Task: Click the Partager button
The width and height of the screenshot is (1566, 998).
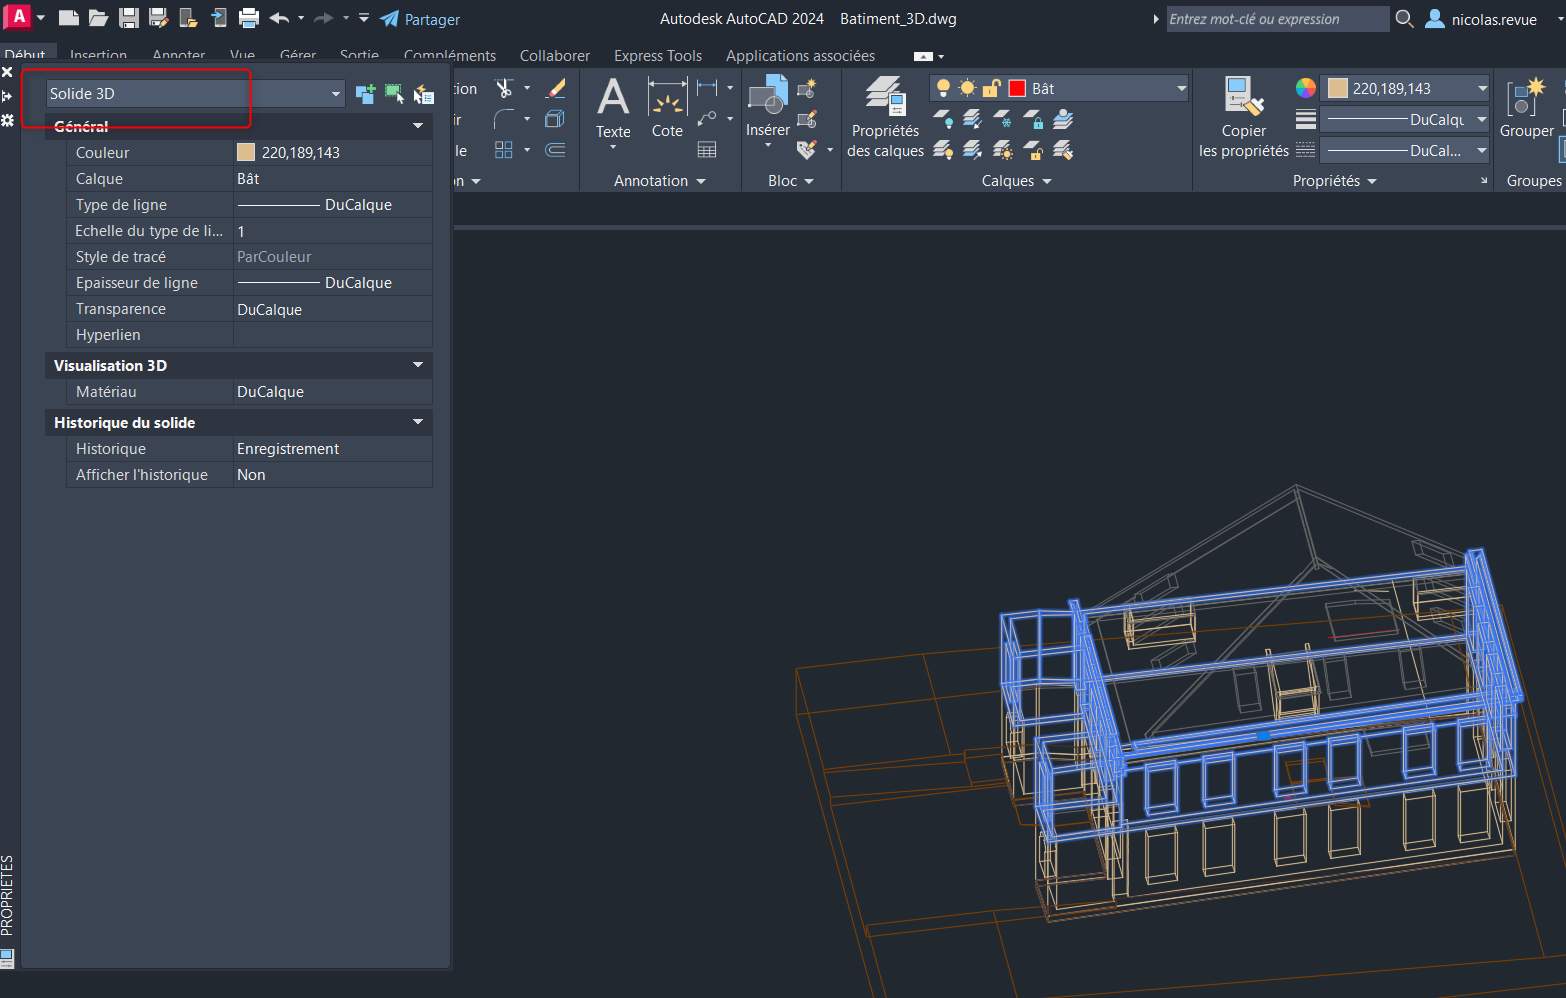Action: click(x=421, y=19)
